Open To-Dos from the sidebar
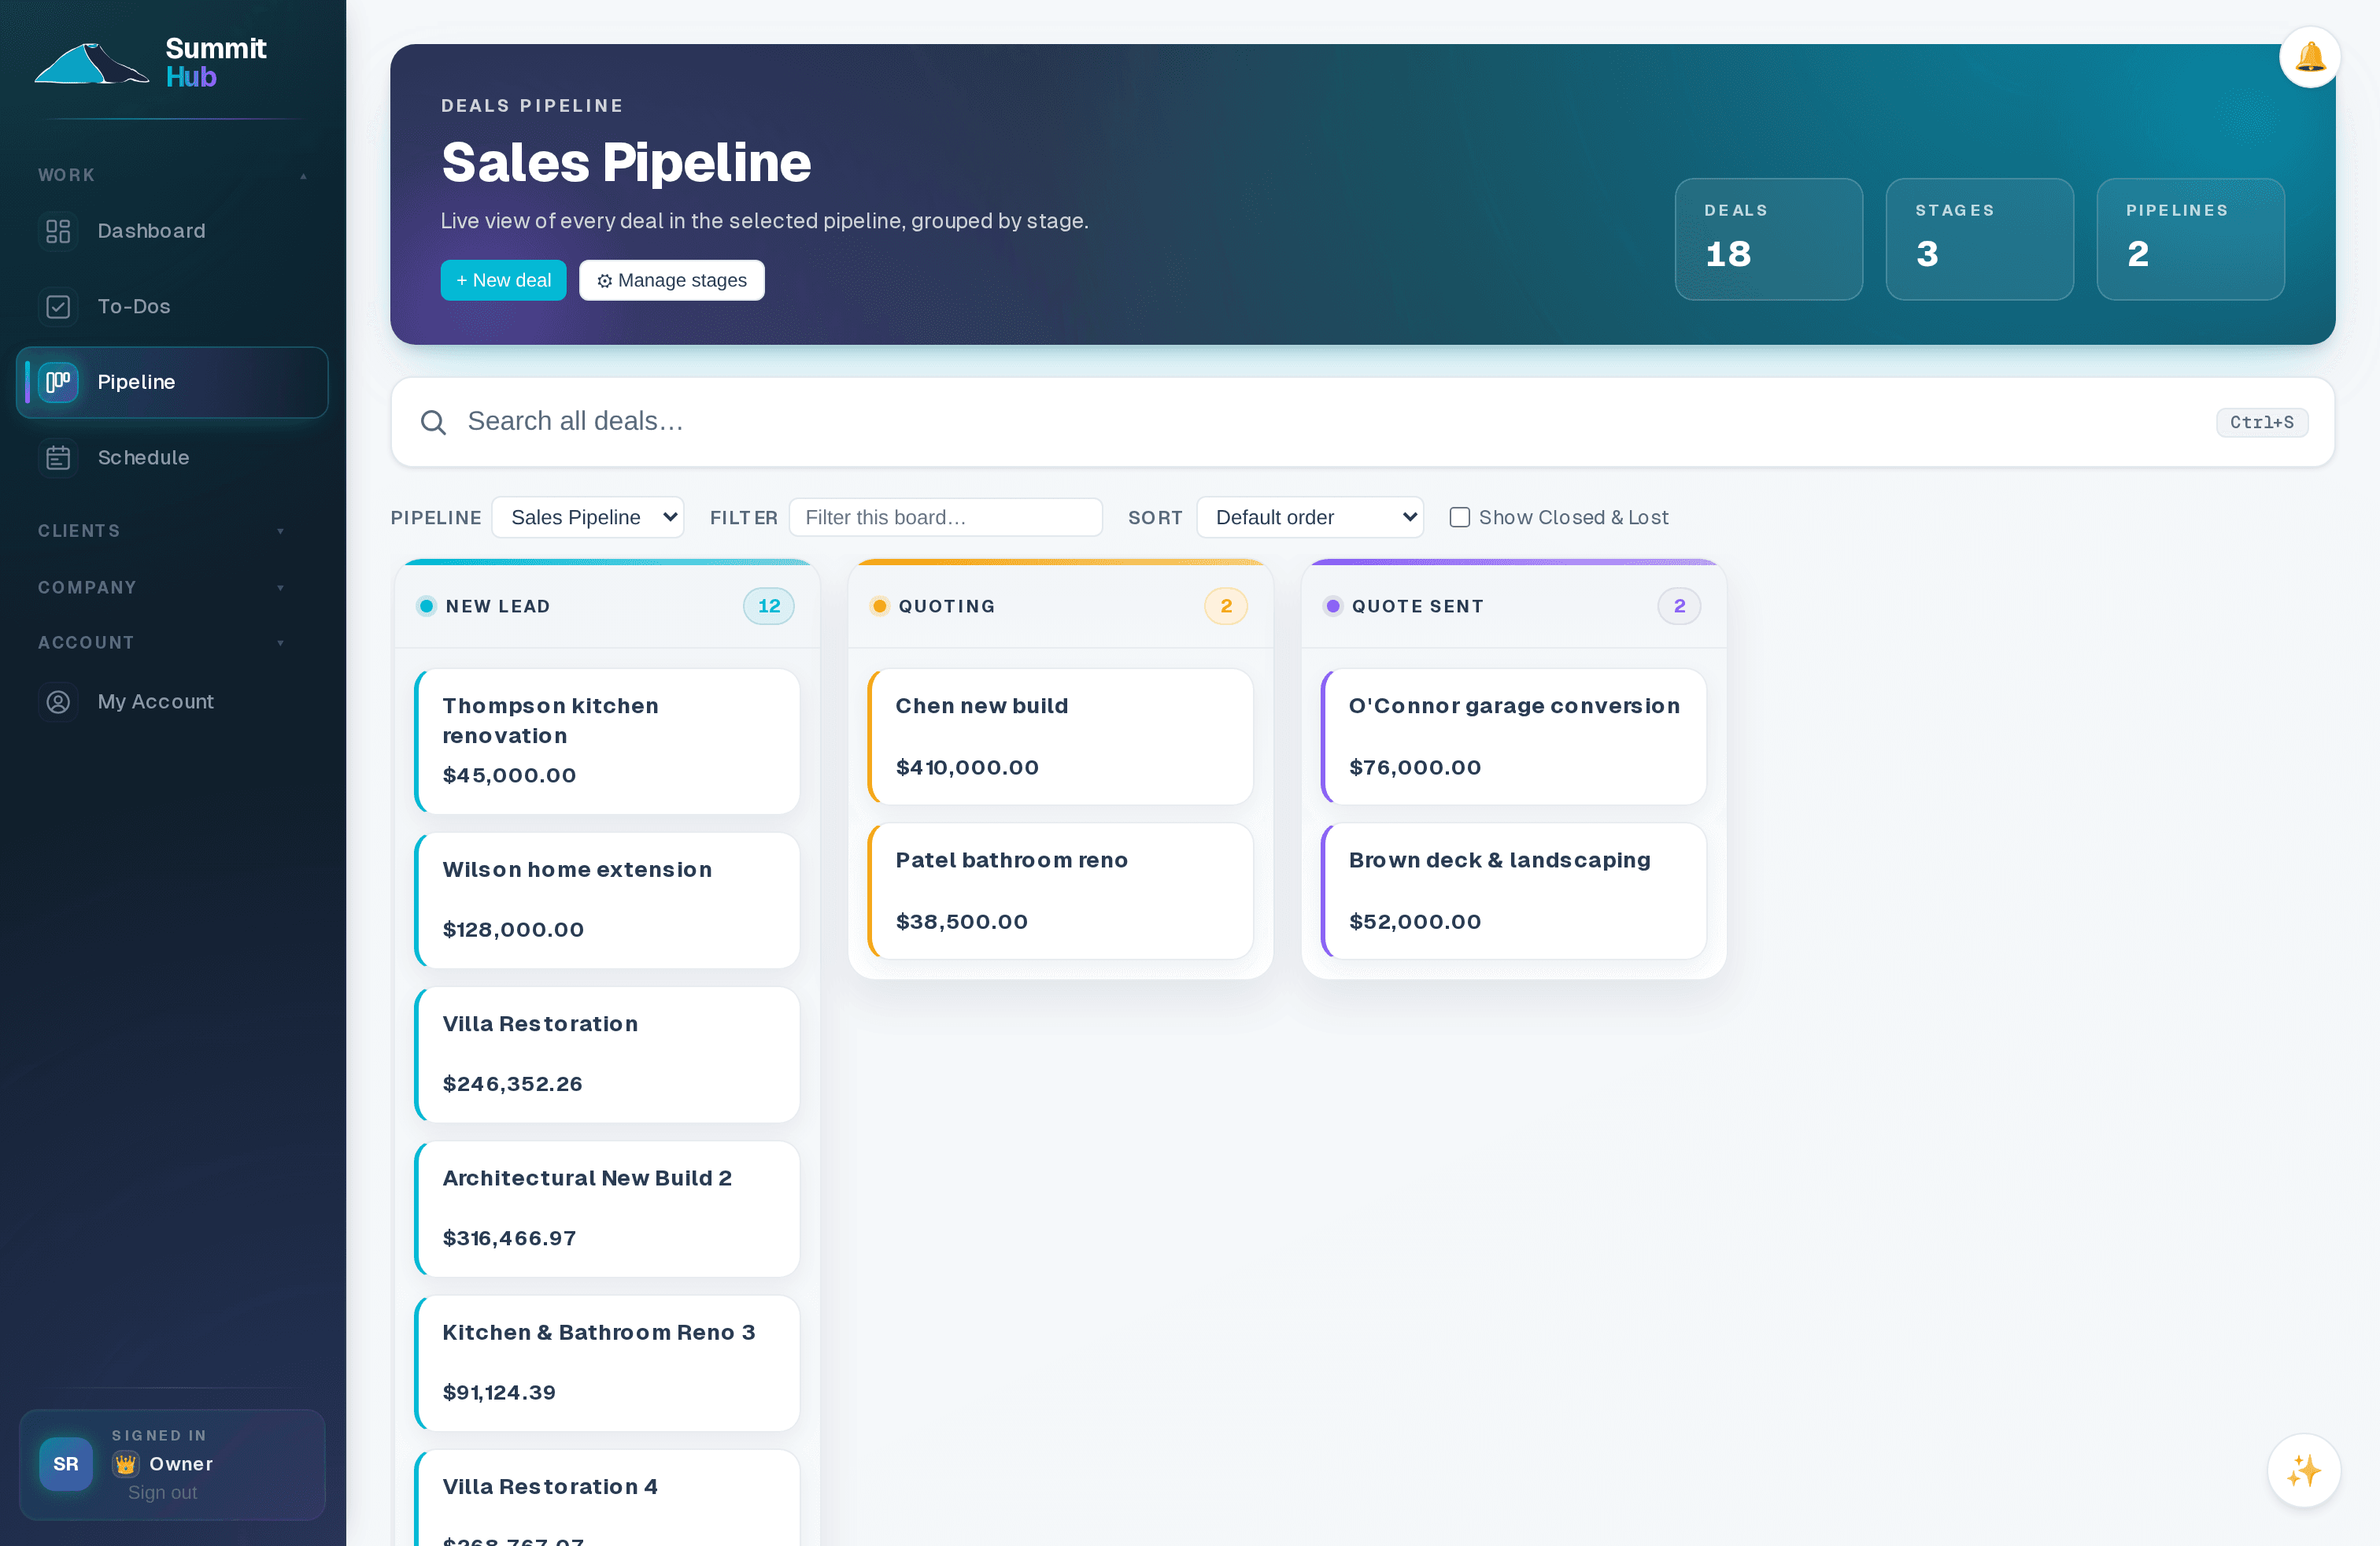 tap(172, 307)
